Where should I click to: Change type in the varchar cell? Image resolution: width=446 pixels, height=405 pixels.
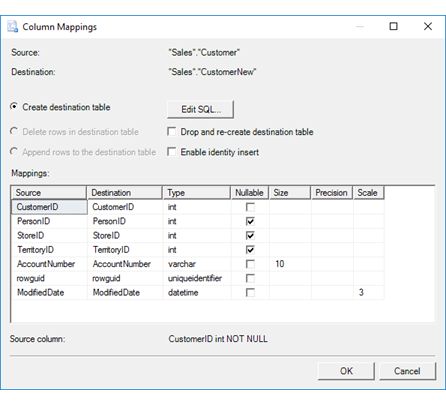[197, 264]
